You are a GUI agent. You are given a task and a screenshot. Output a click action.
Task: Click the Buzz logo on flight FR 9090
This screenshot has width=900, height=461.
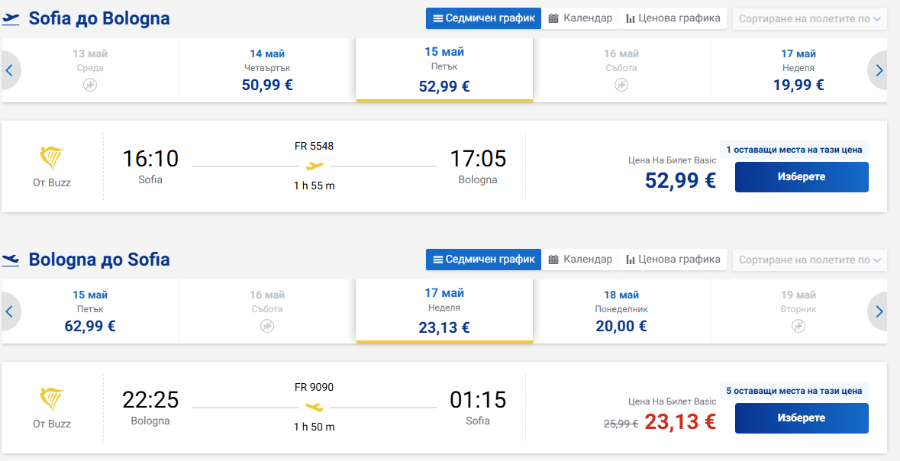[52, 400]
